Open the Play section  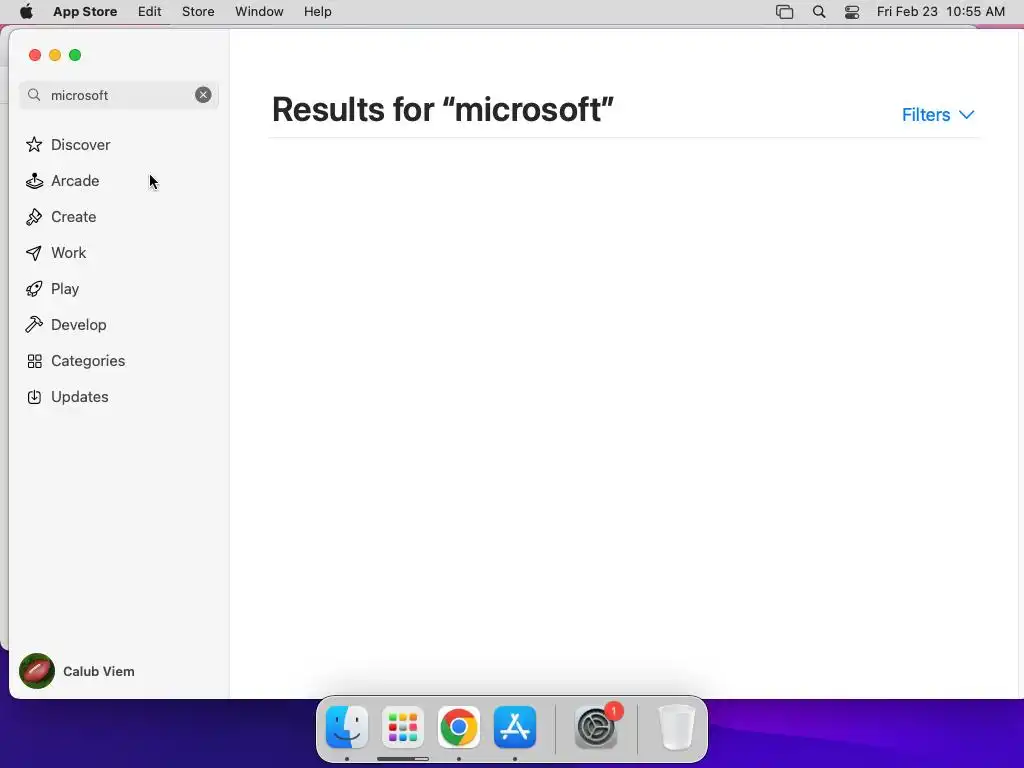[119, 288]
